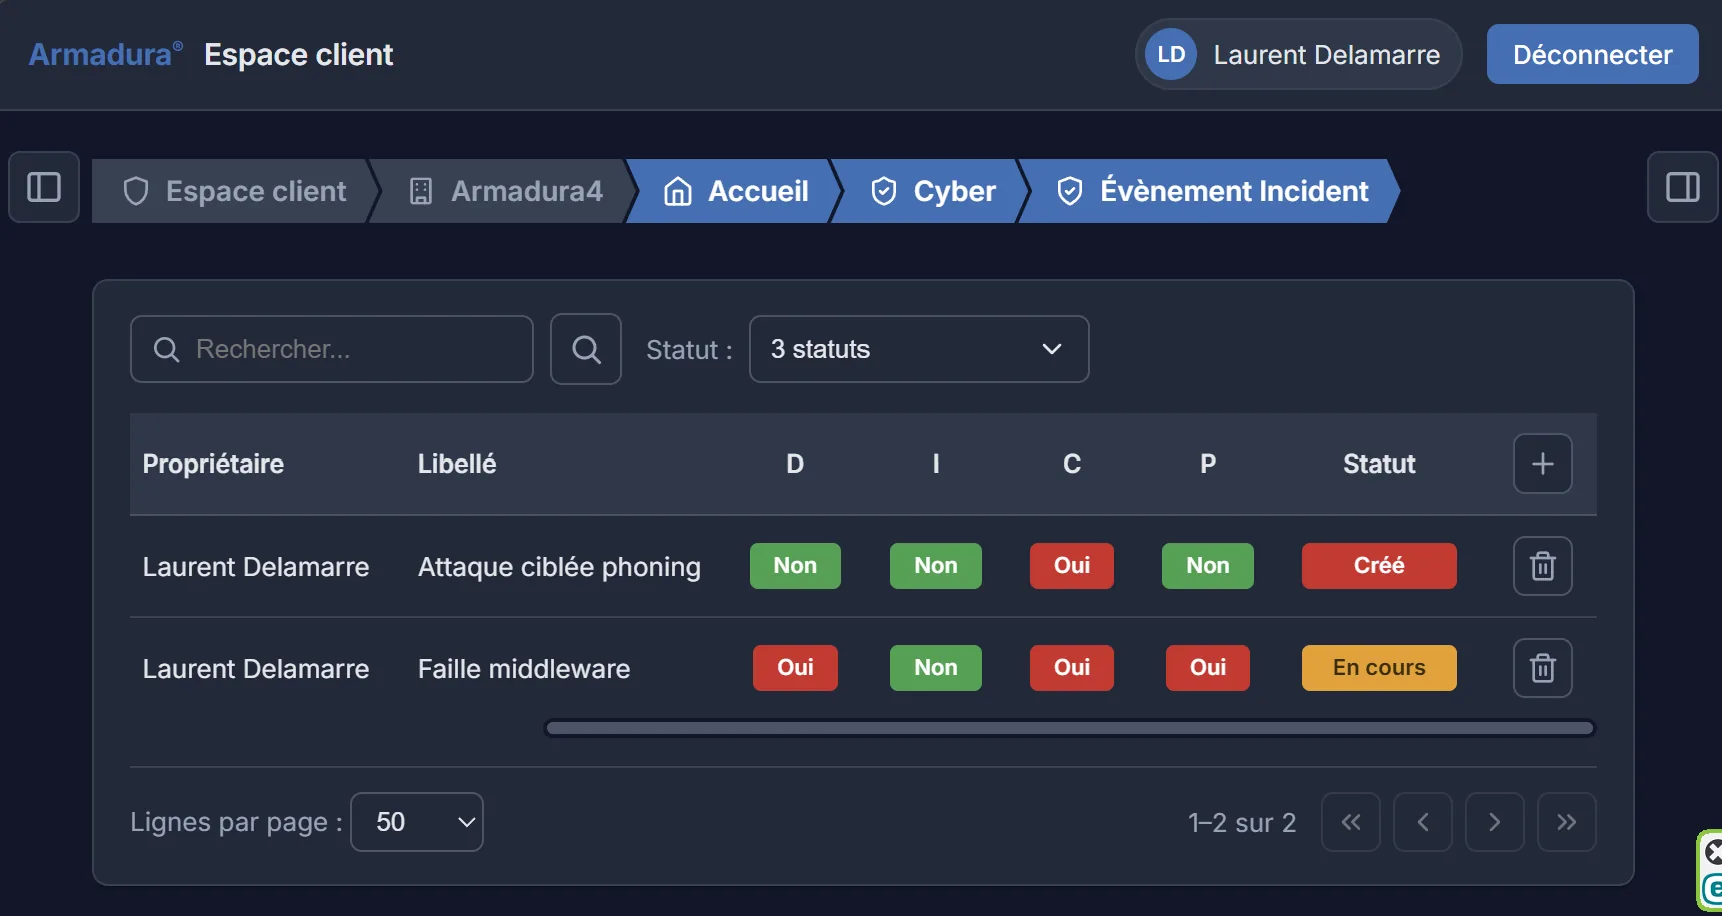Click the D column header

795,464
